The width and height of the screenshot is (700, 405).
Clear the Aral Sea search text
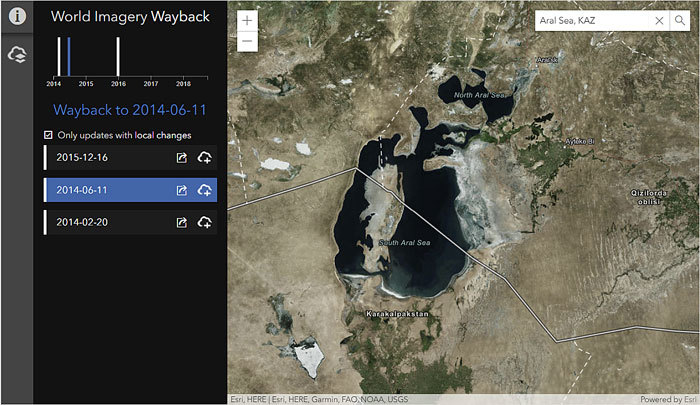tap(659, 21)
